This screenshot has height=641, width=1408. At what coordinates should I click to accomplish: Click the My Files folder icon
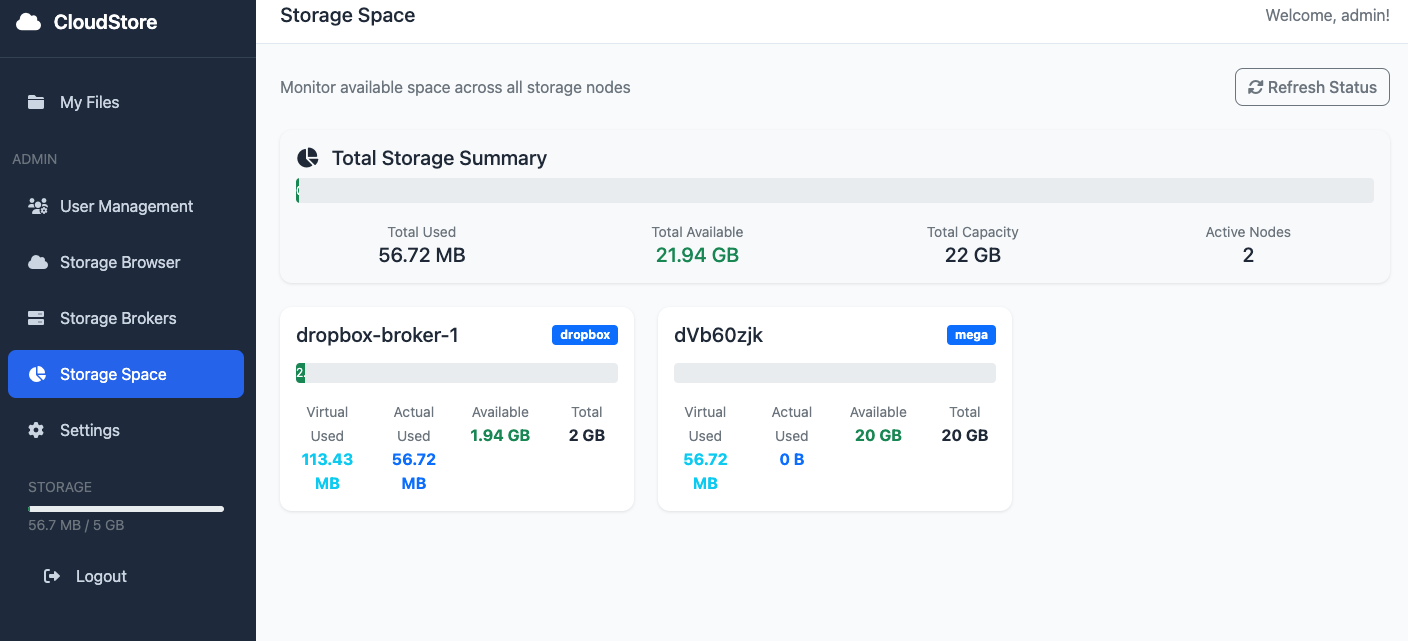click(x=37, y=102)
